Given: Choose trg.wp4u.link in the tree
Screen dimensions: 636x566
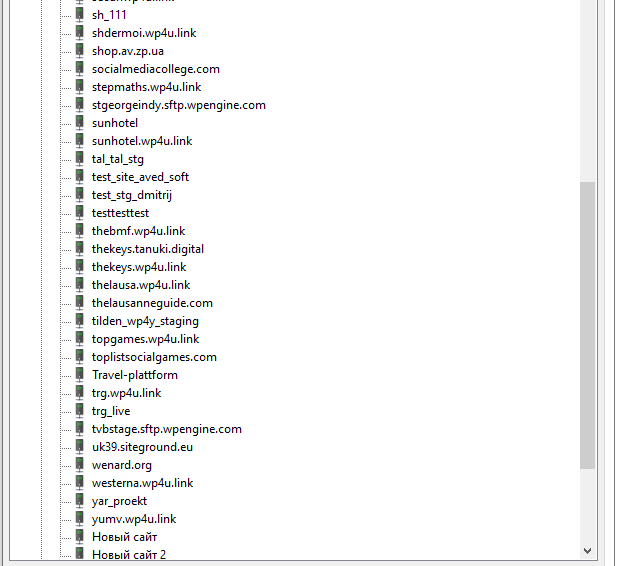Looking at the screenshot, I should tap(127, 393).
